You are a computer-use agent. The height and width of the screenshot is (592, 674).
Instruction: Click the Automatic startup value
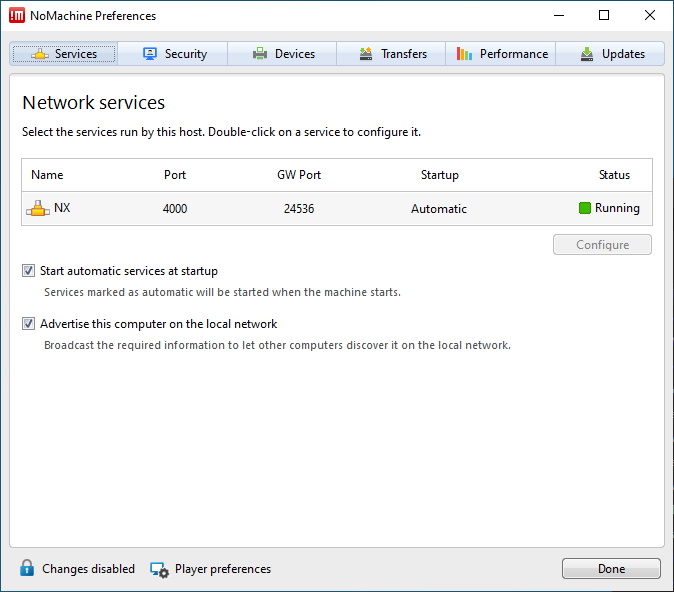click(x=439, y=209)
